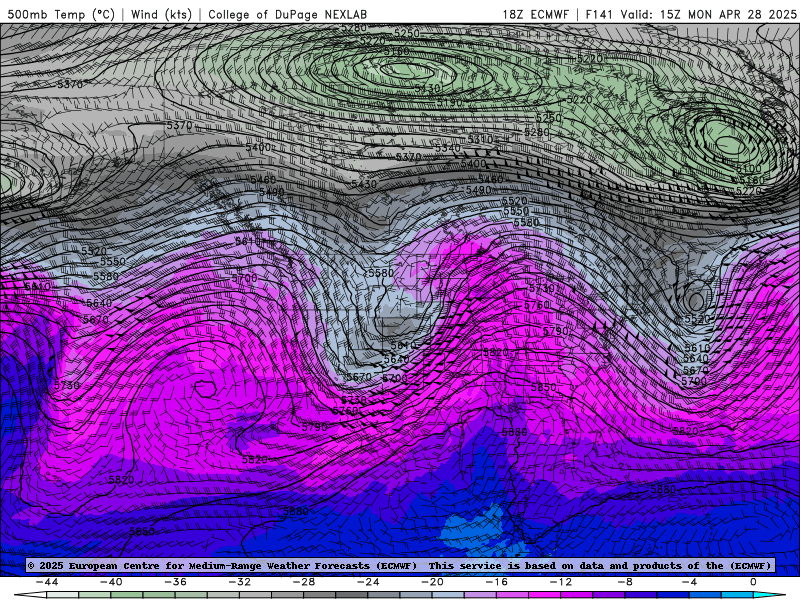Screen dimensions: 800x600
Task: Click the -20 colorbar temperature label
Action: point(432,582)
